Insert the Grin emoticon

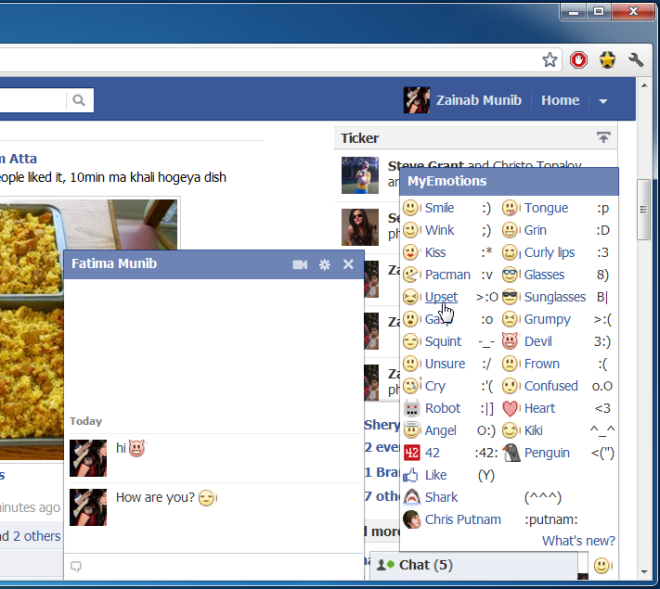coord(535,230)
